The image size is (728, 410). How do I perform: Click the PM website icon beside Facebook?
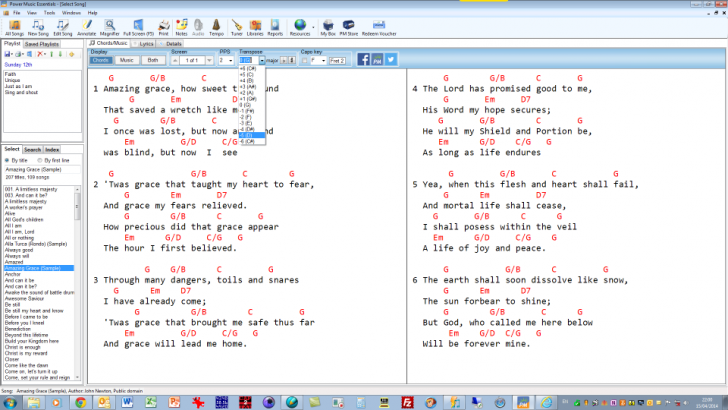(377, 59)
